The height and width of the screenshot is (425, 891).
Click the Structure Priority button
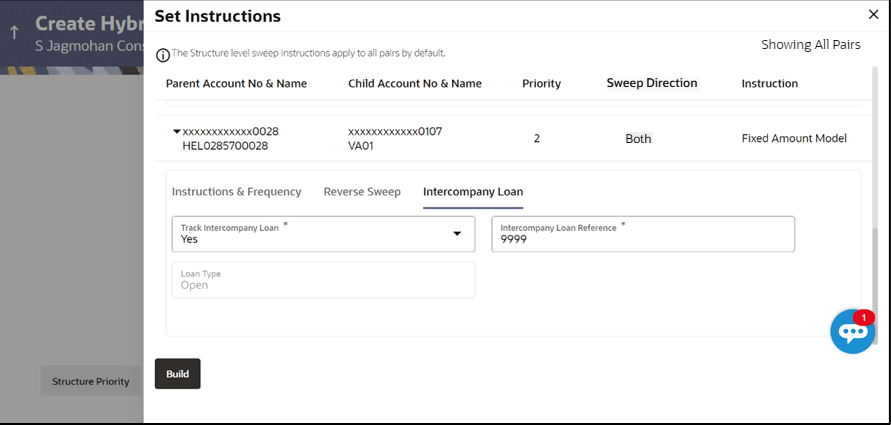pyautogui.click(x=91, y=381)
